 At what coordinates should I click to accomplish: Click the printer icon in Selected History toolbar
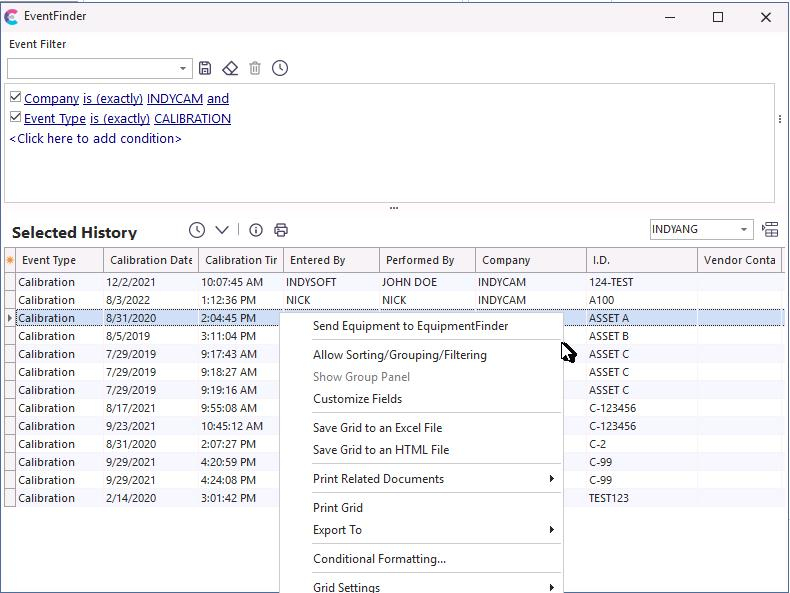click(281, 230)
